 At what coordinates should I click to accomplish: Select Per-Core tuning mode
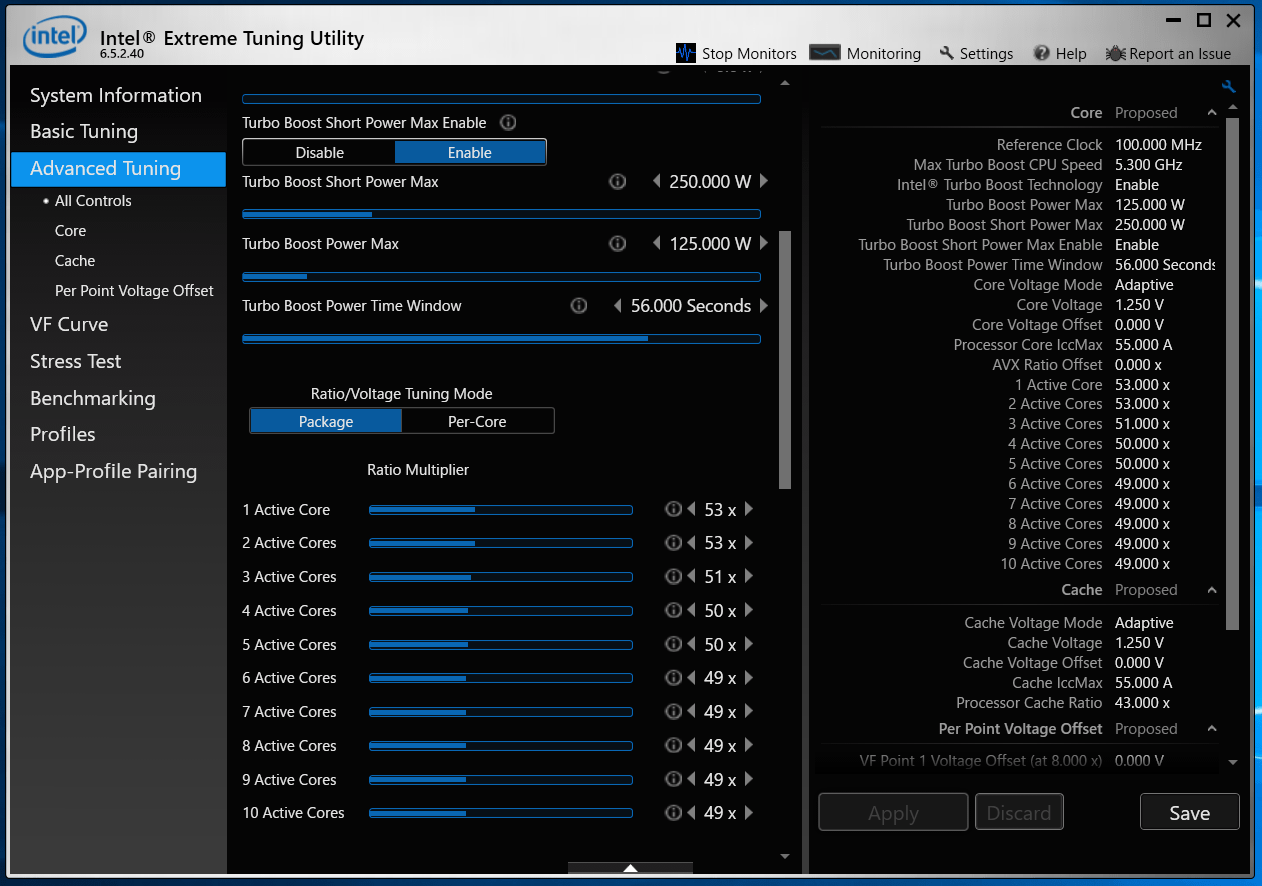[x=477, y=422]
